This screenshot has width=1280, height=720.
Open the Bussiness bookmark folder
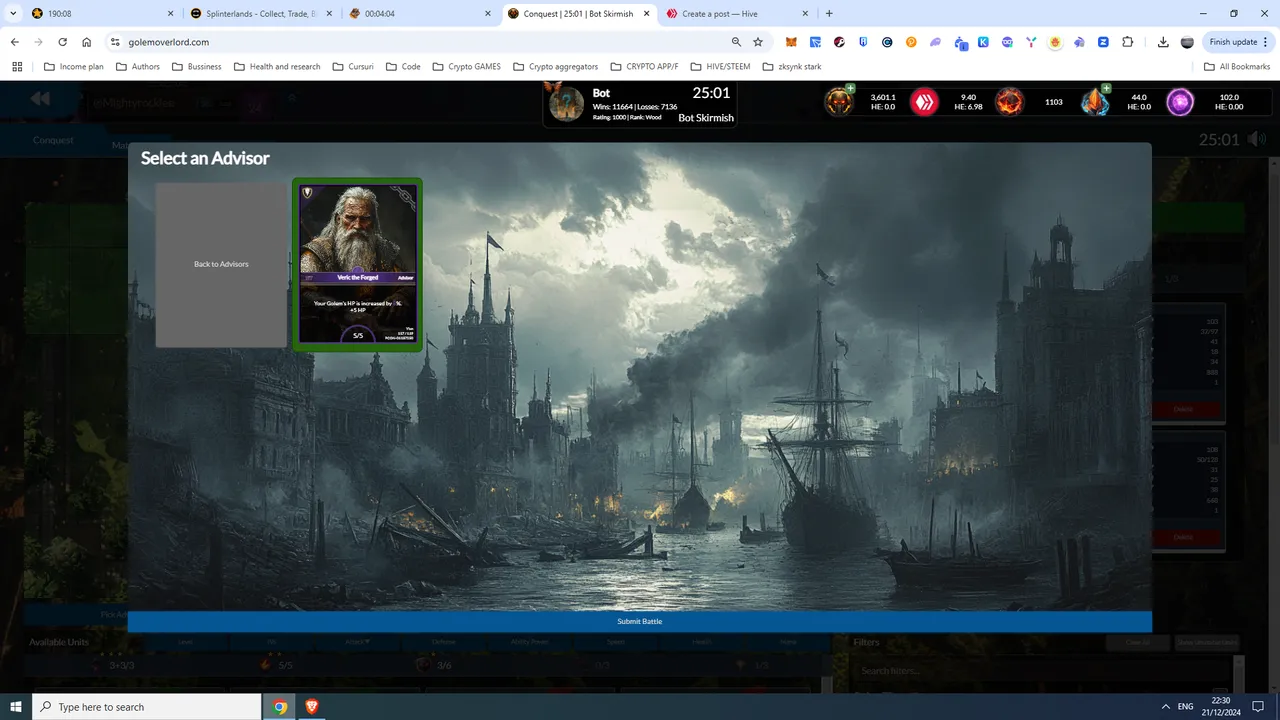coord(197,67)
